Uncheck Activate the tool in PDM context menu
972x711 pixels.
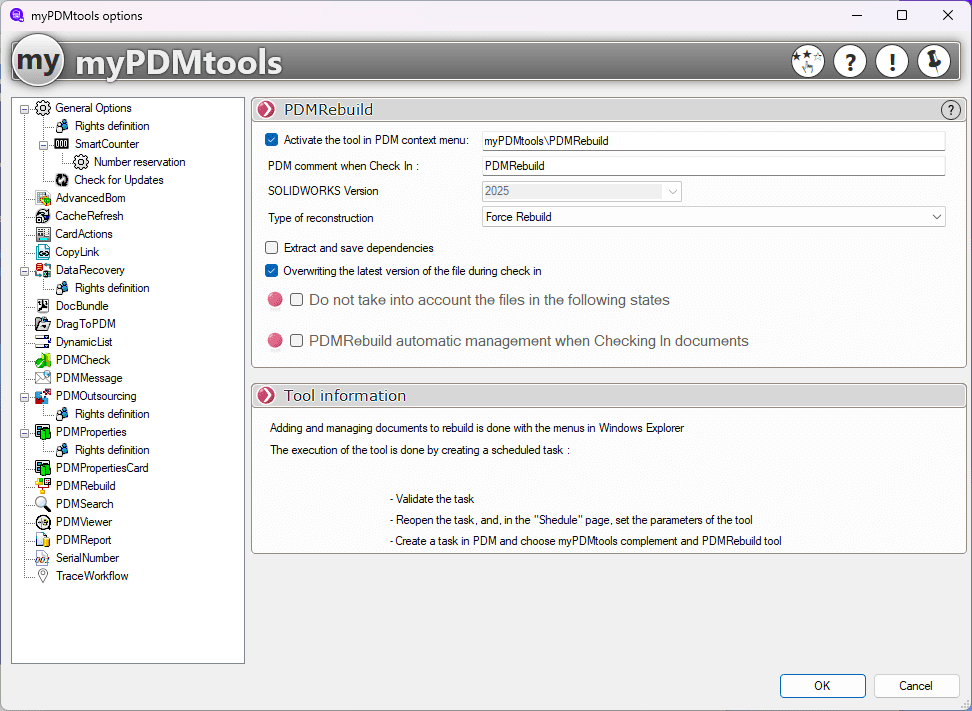coord(271,140)
